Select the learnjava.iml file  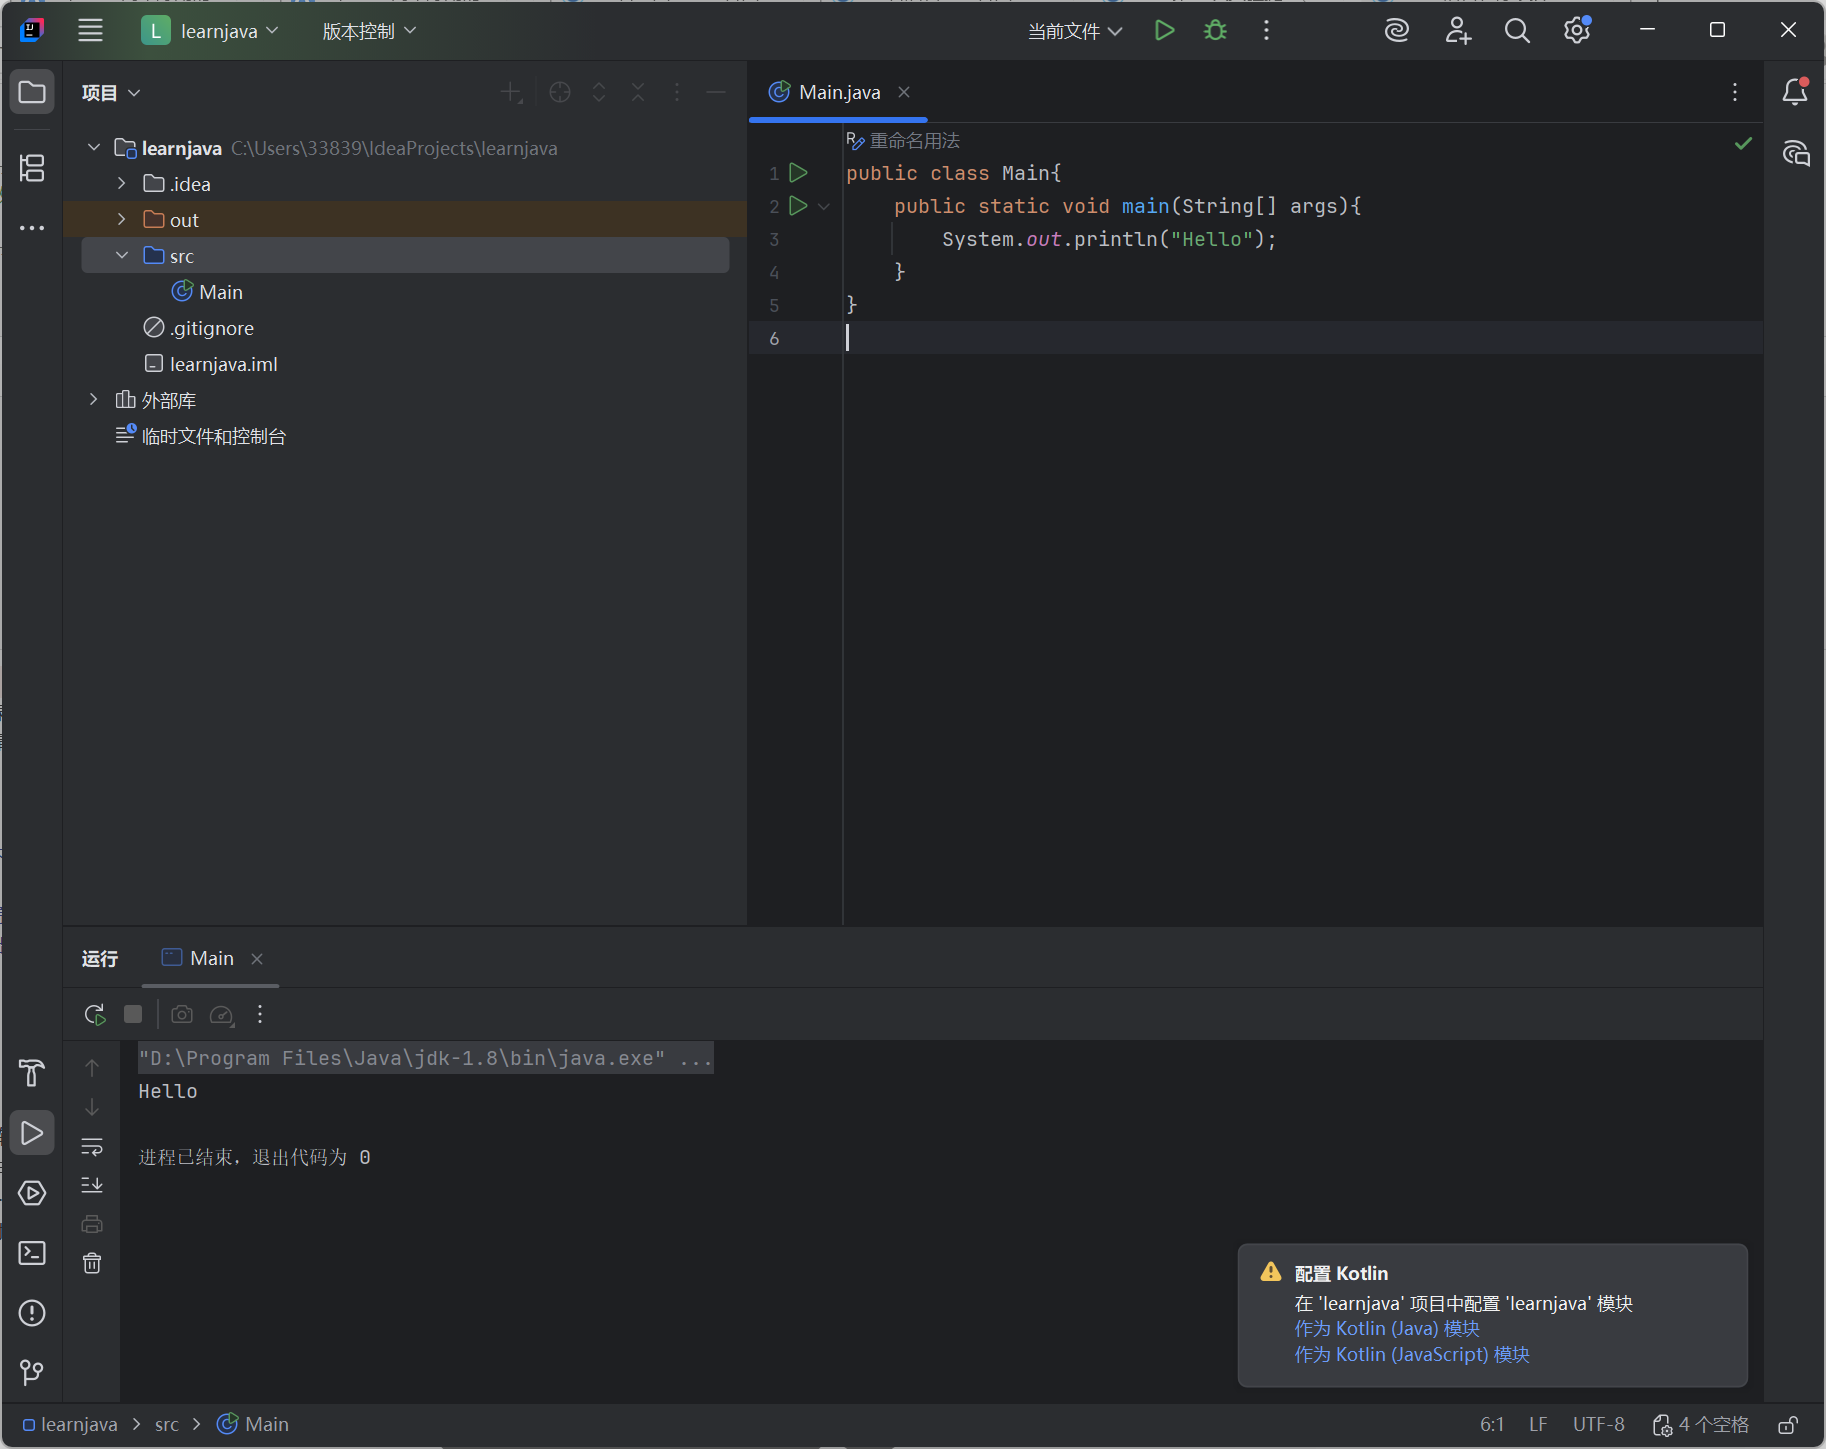211,364
